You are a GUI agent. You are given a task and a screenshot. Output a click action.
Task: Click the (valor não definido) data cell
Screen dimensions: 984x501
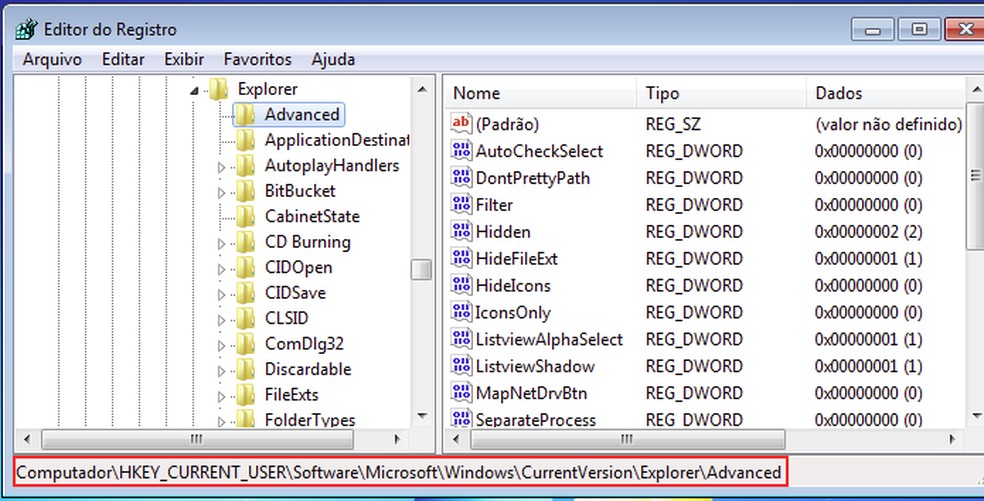tap(888, 124)
